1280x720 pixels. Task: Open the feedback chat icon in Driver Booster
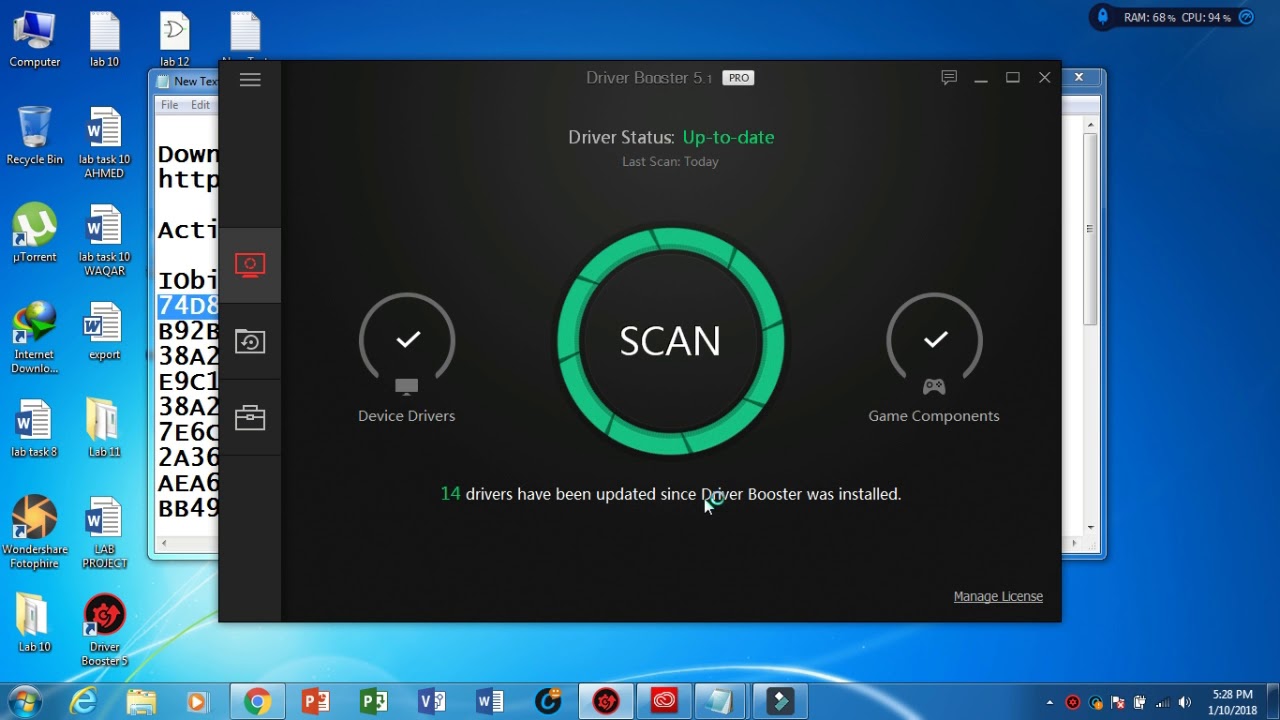(949, 77)
